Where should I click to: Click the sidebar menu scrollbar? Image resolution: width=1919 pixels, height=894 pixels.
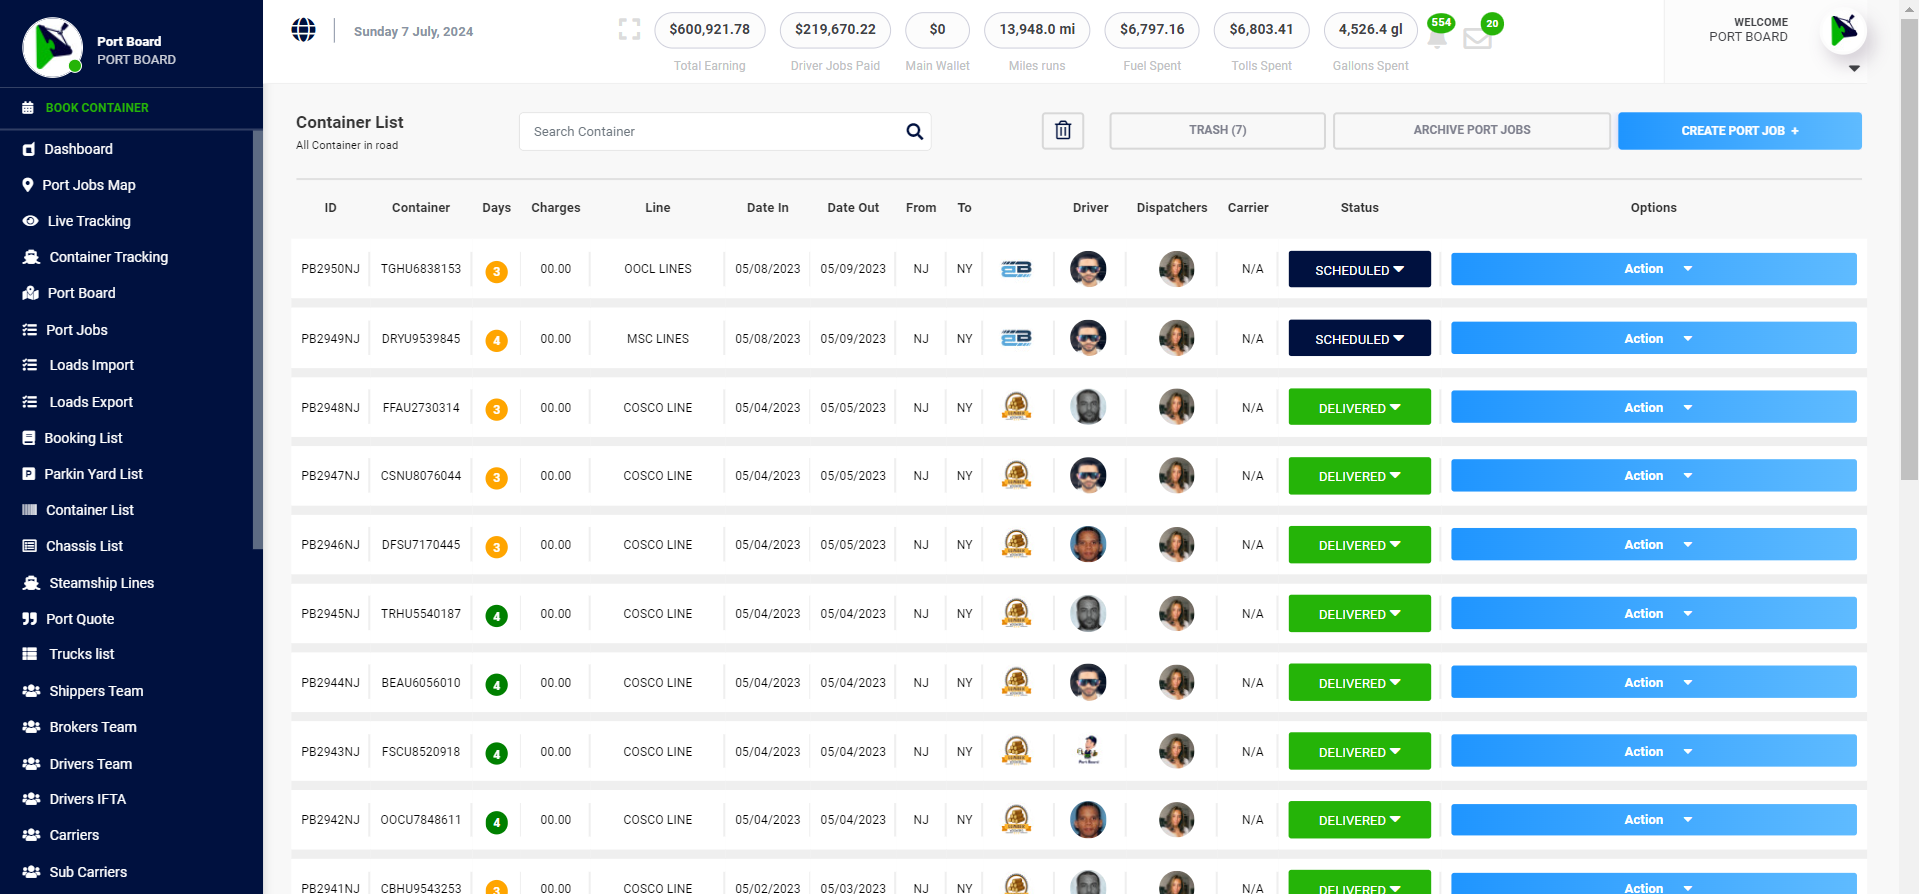[257, 340]
